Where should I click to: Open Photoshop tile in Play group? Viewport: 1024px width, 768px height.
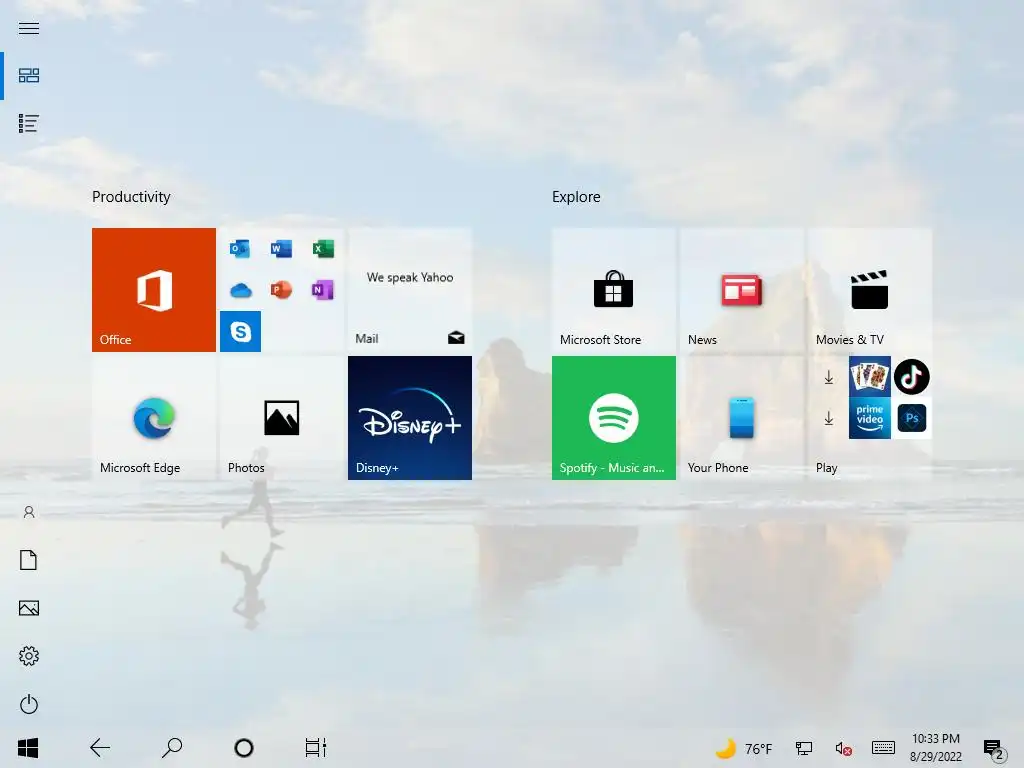911,418
